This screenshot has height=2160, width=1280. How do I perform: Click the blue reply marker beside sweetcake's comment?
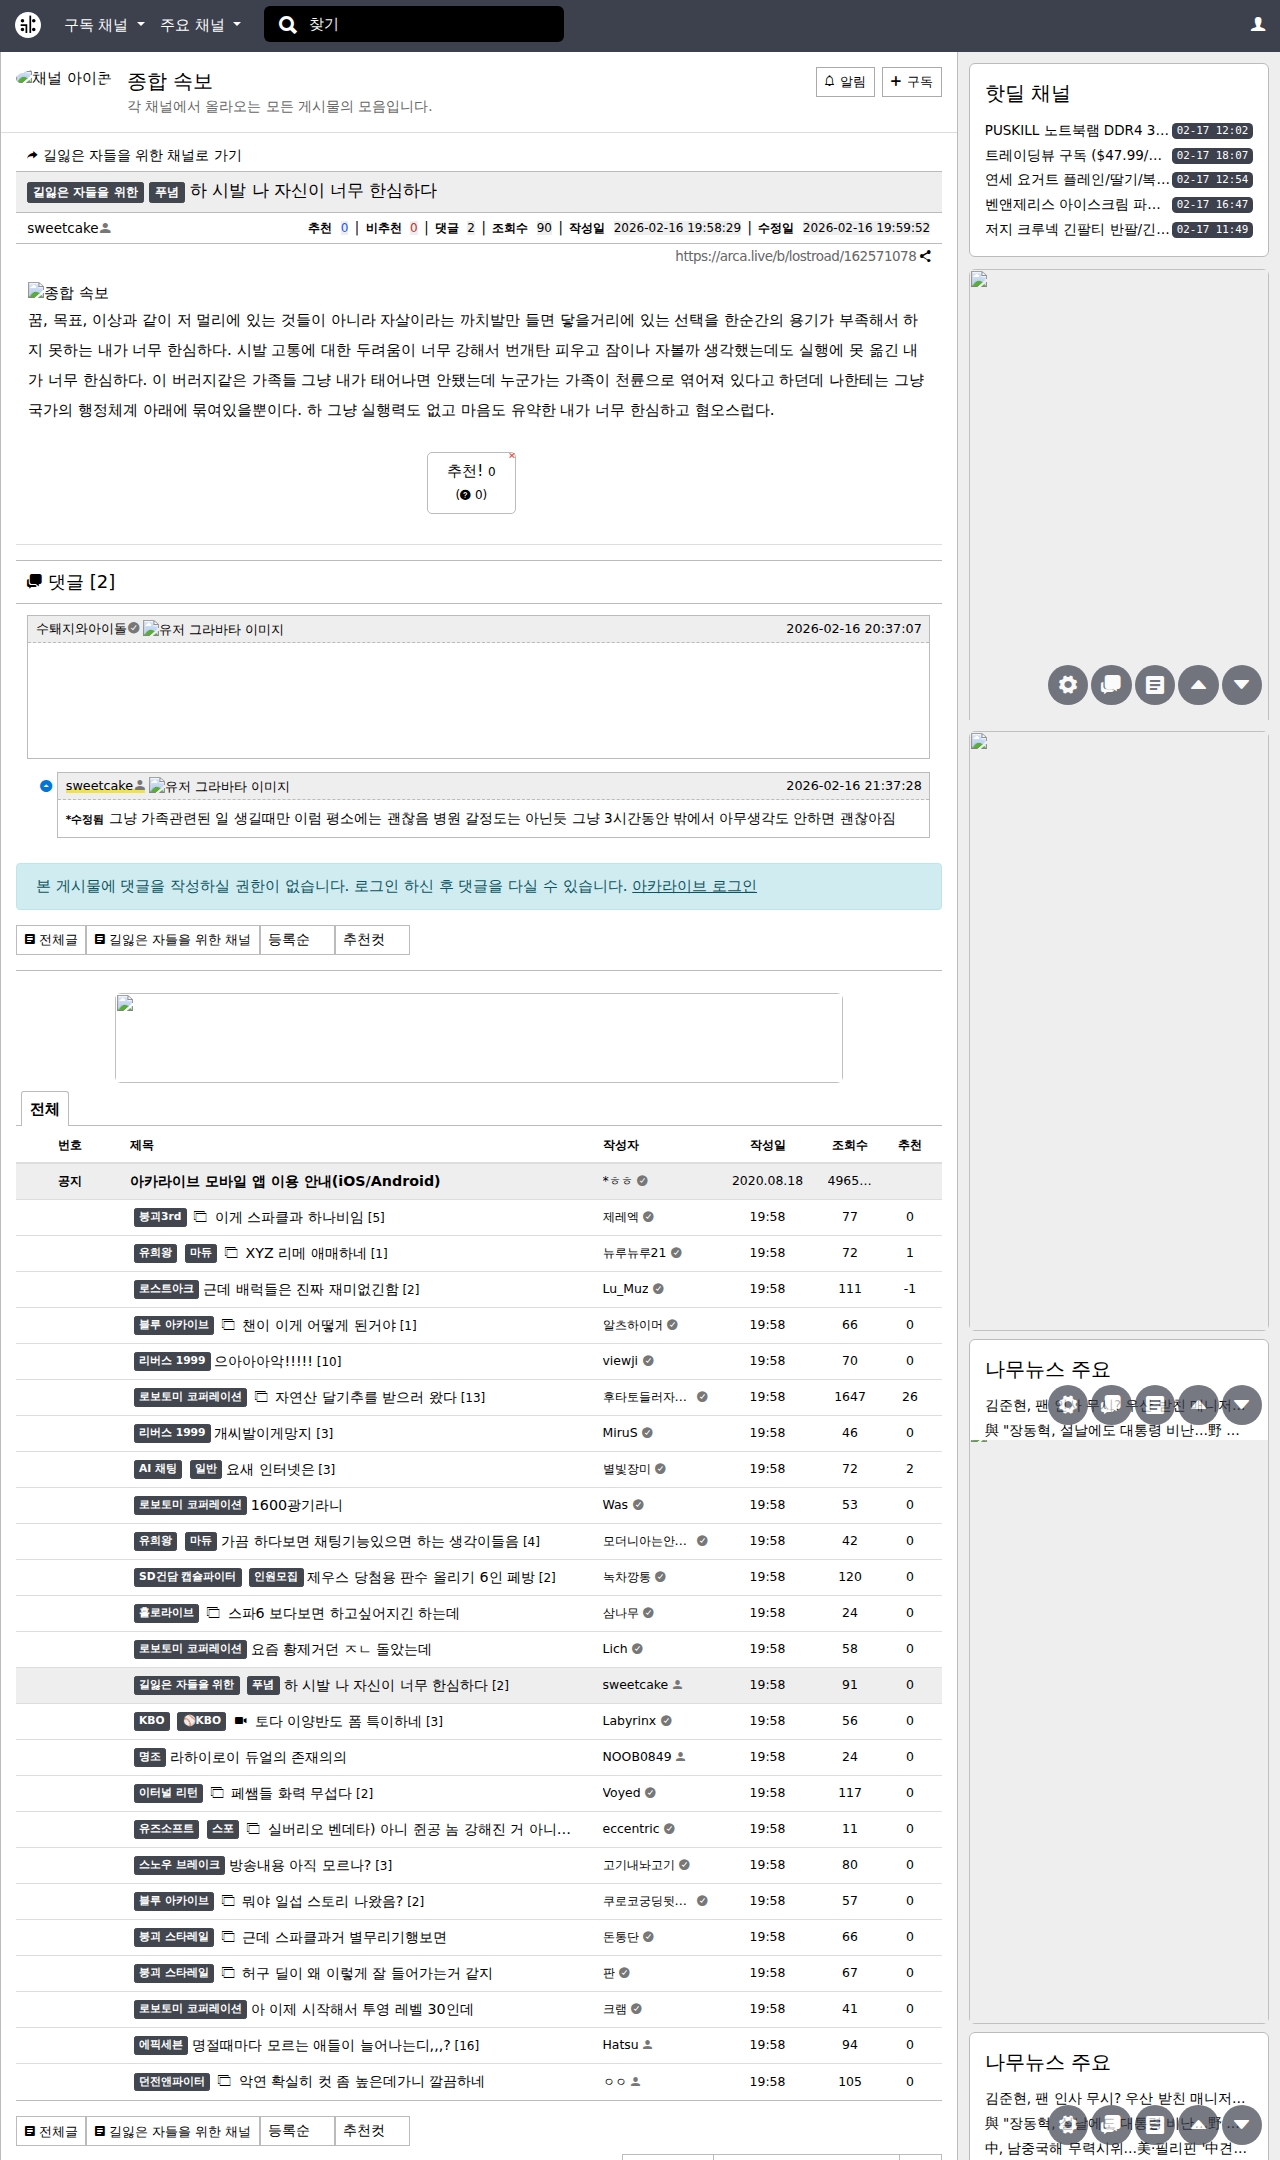(46, 786)
